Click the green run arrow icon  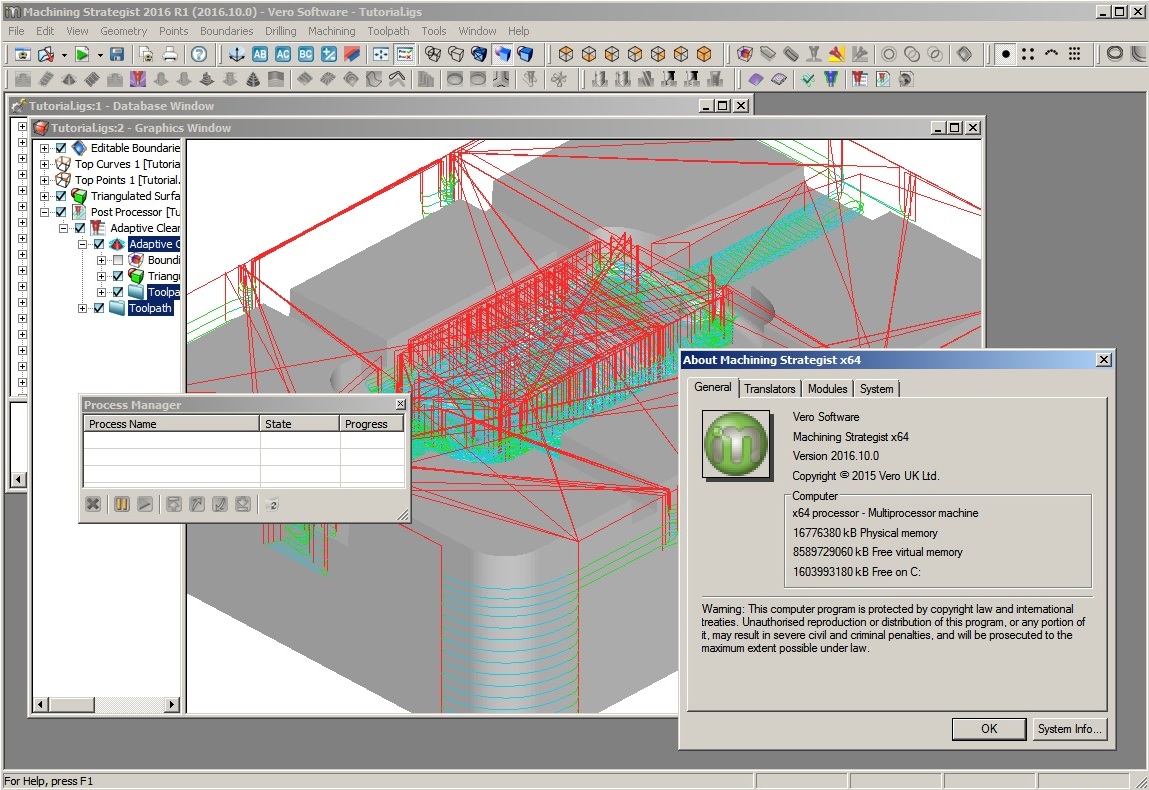[82, 54]
